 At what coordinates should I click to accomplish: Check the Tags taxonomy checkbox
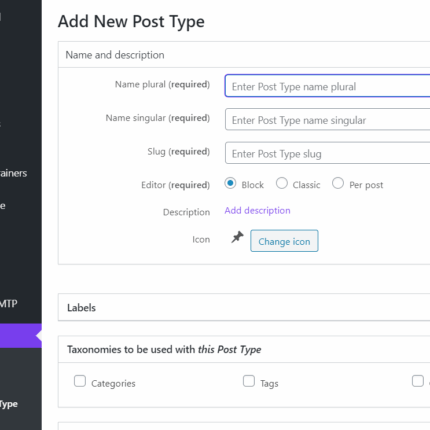[249, 381]
